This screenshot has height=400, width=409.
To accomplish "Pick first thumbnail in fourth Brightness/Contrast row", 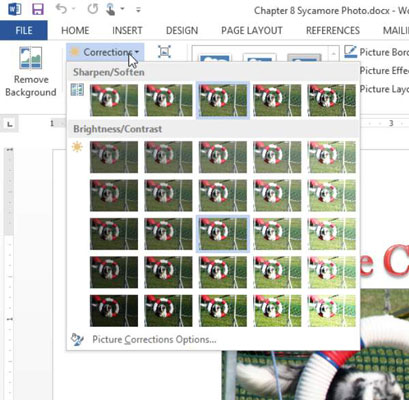I will 114,272.
